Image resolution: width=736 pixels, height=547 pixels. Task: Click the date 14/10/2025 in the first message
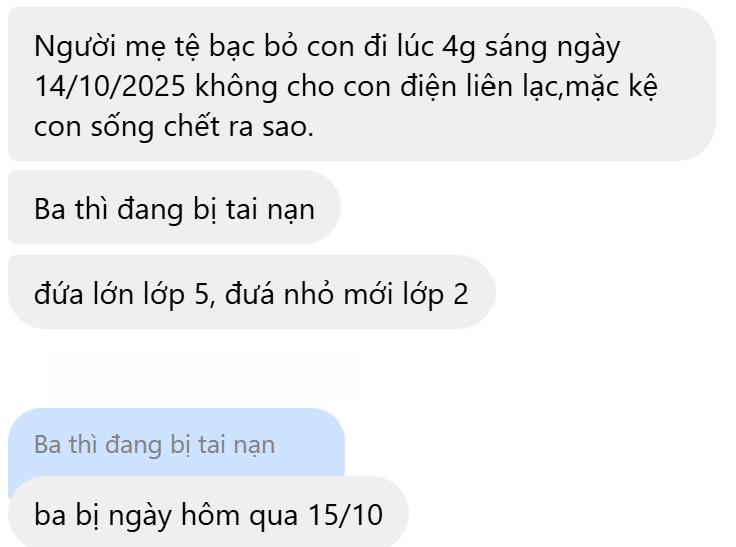point(110,86)
